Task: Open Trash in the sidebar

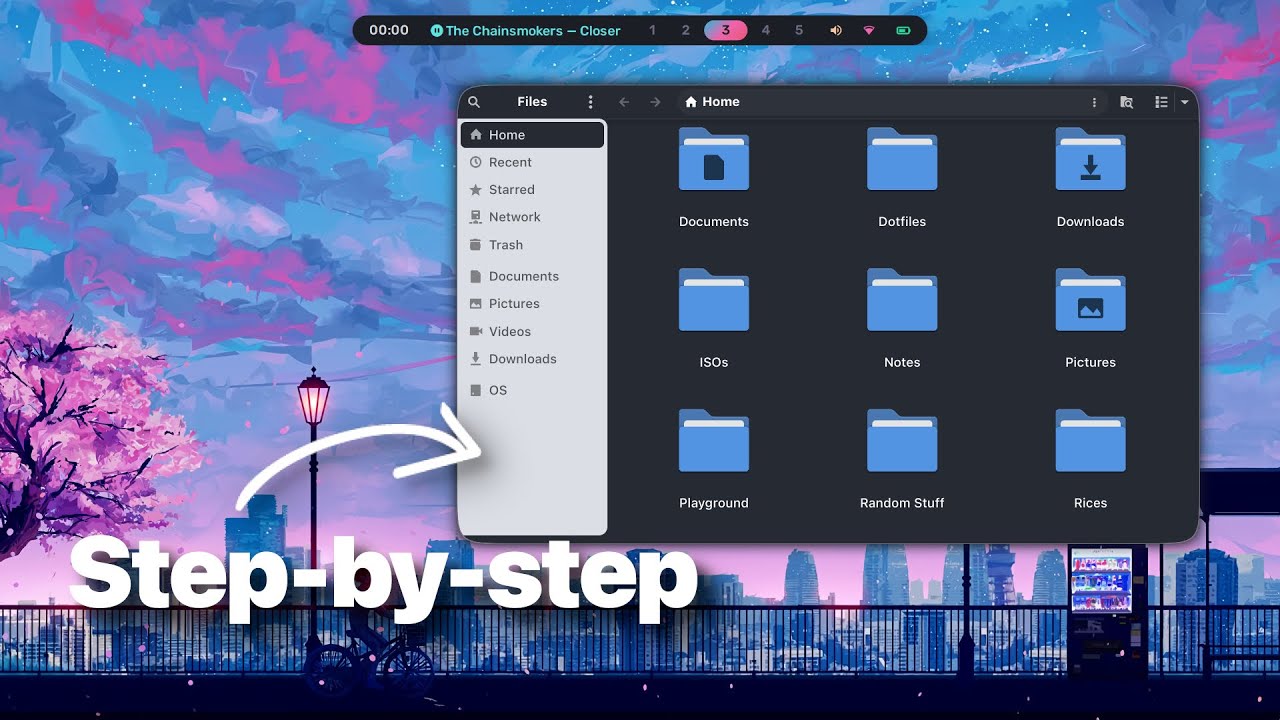Action: 532,245
